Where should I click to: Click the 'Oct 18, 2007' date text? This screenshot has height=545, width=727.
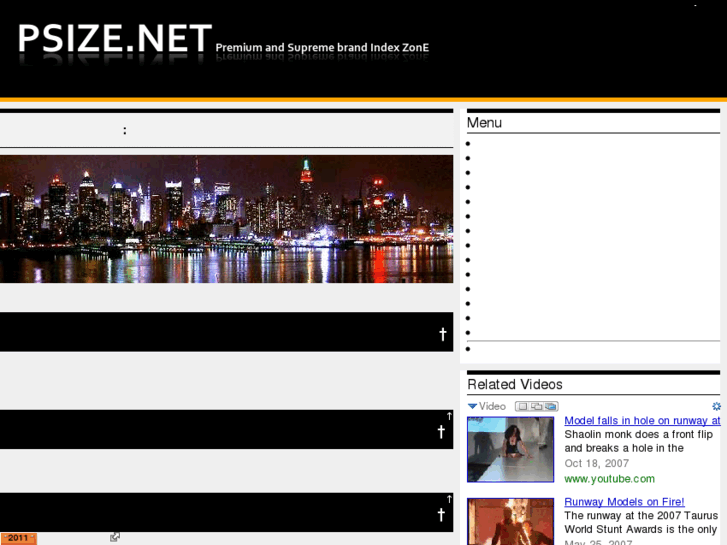point(596,463)
